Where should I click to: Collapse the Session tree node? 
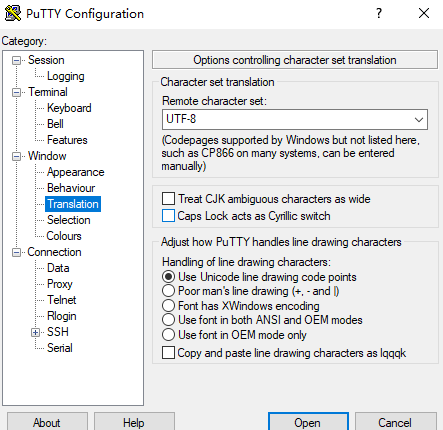pyautogui.click(x=16, y=61)
